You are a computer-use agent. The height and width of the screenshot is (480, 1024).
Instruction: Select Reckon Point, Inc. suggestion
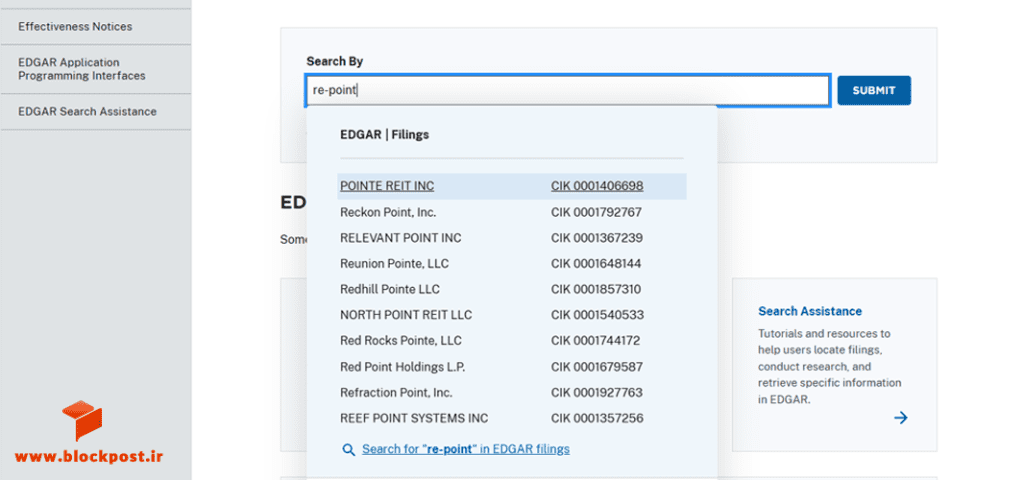pyautogui.click(x=388, y=212)
